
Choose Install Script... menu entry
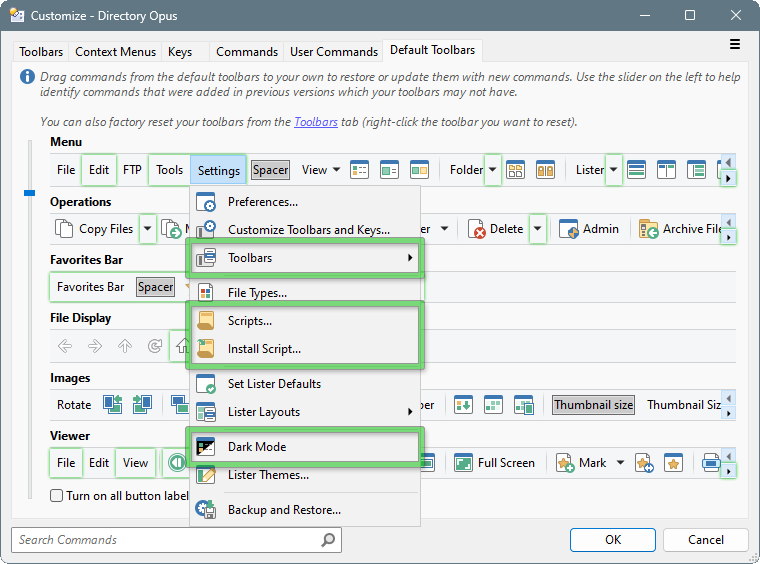point(305,349)
